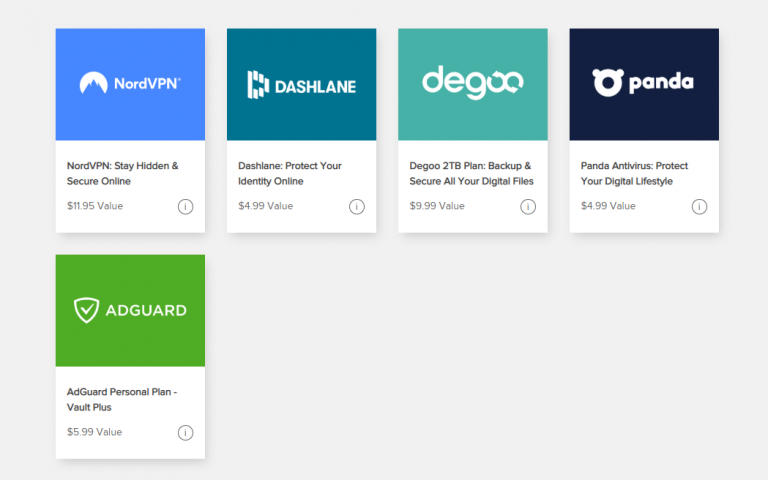Image resolution: width=768 pixels, height=480 pixels.
Task: Click the Panda logo banner
Action: click(x=644, y=84)
